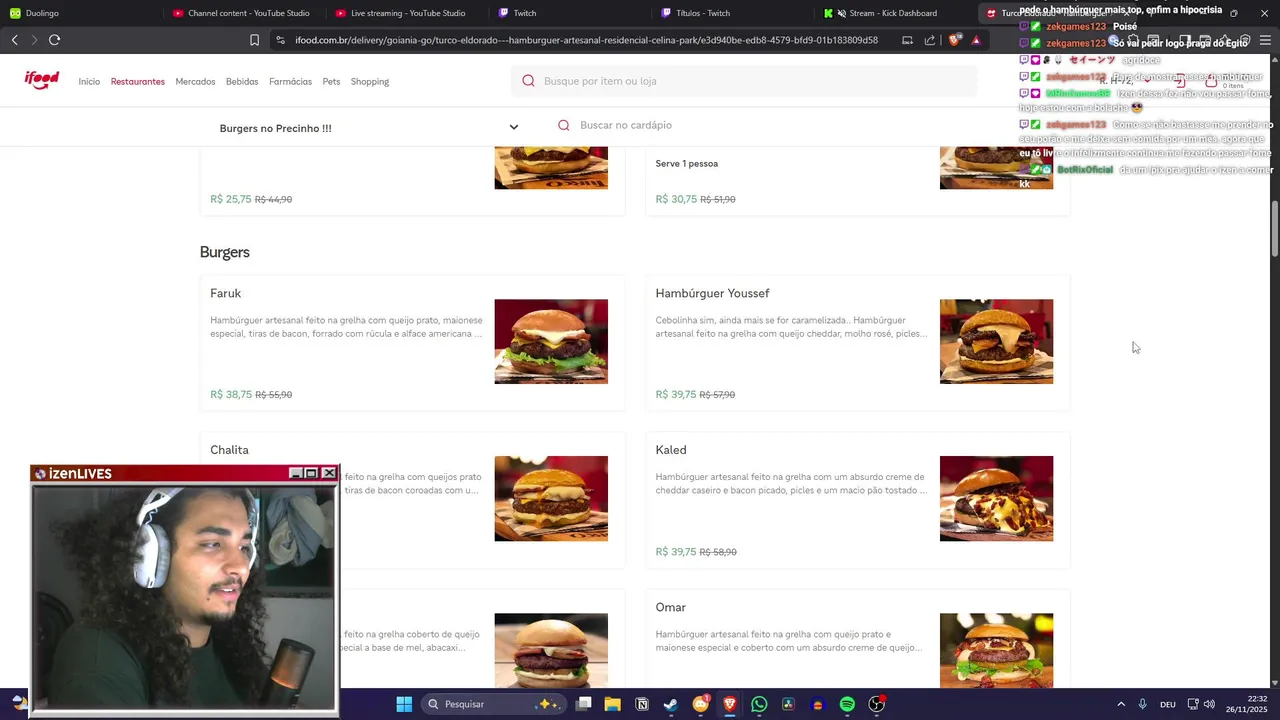Viewport: 1280px width, 720px height.
Task: Open WhatsApp from the taskbar
Action: 759,704
